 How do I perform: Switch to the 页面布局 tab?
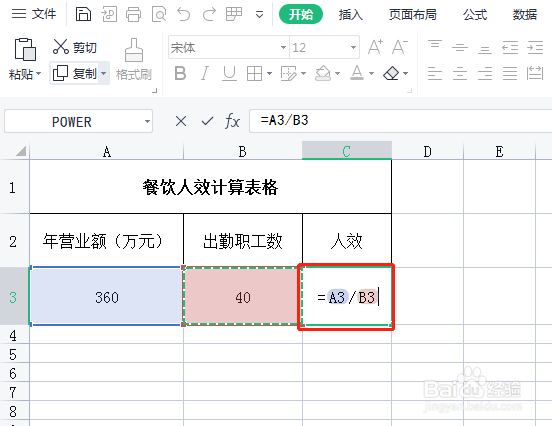click(x=413, y=14)
